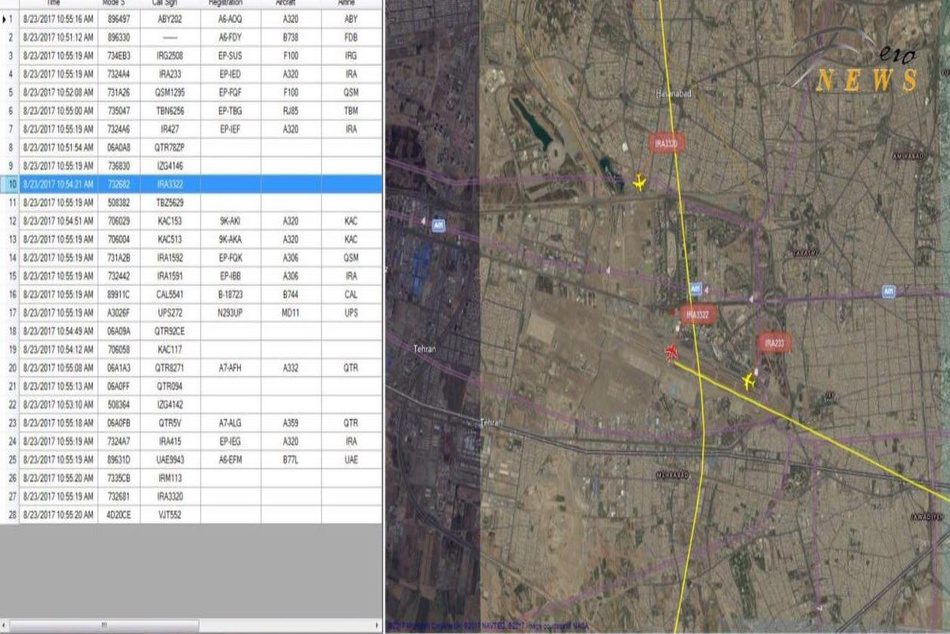
Task: Select the IRA3322 map label
Action: [698, 314]
